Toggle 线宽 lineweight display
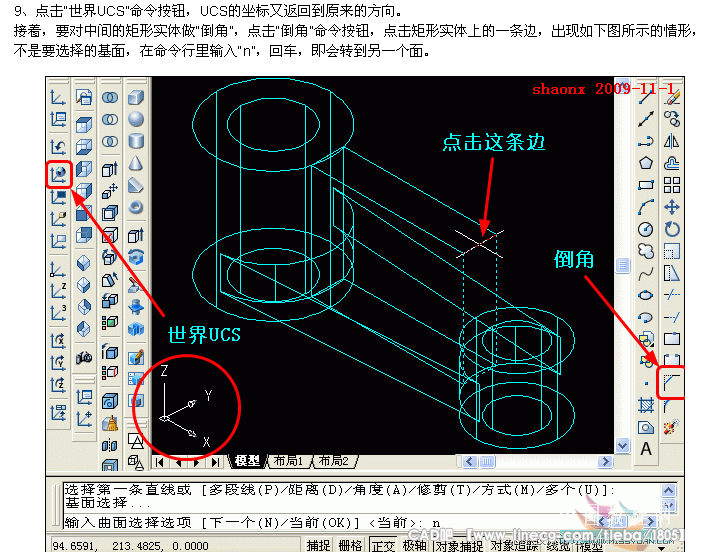Viewport: 714px width, 552px height. pyautogui.click(x=558, y=545)
